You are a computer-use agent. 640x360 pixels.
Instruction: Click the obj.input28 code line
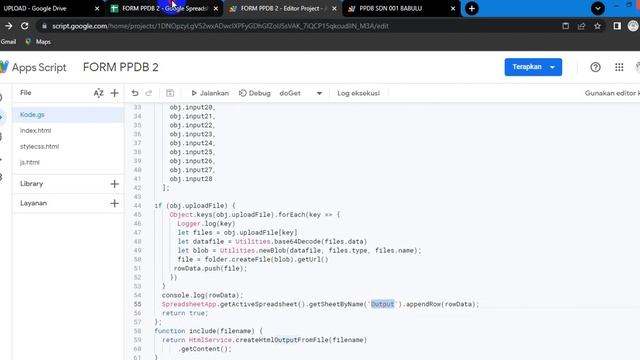[x=191, y=179]
